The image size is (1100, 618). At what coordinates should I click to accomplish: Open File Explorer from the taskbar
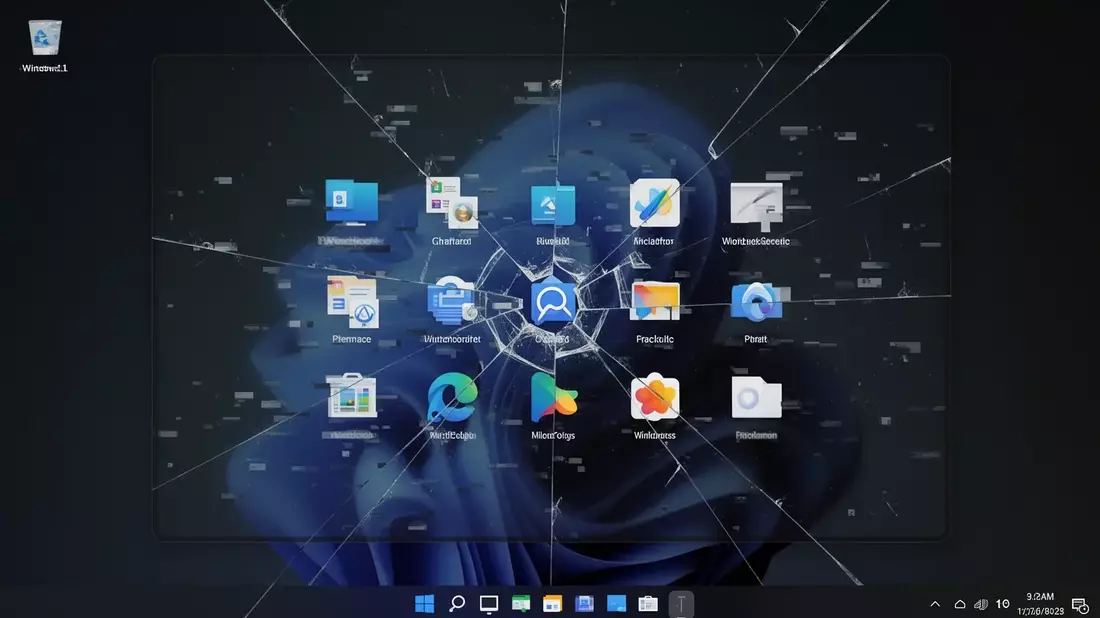552,603
